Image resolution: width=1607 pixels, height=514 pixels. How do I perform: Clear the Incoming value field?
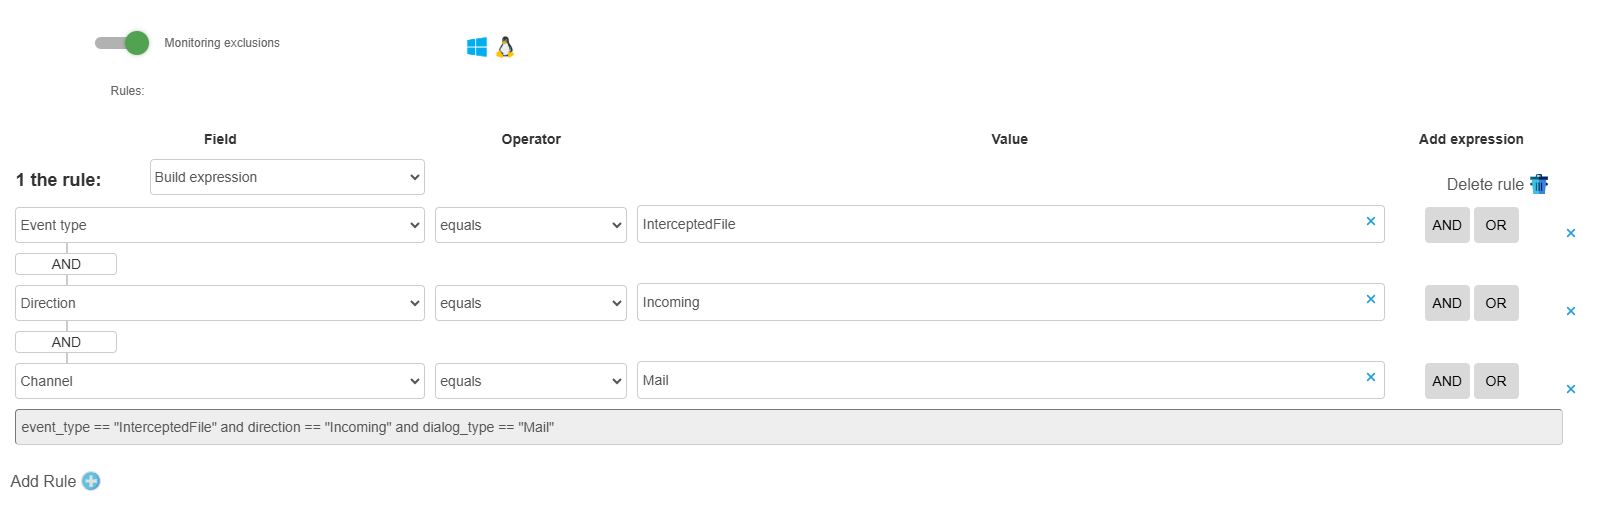click(1371, 299)
